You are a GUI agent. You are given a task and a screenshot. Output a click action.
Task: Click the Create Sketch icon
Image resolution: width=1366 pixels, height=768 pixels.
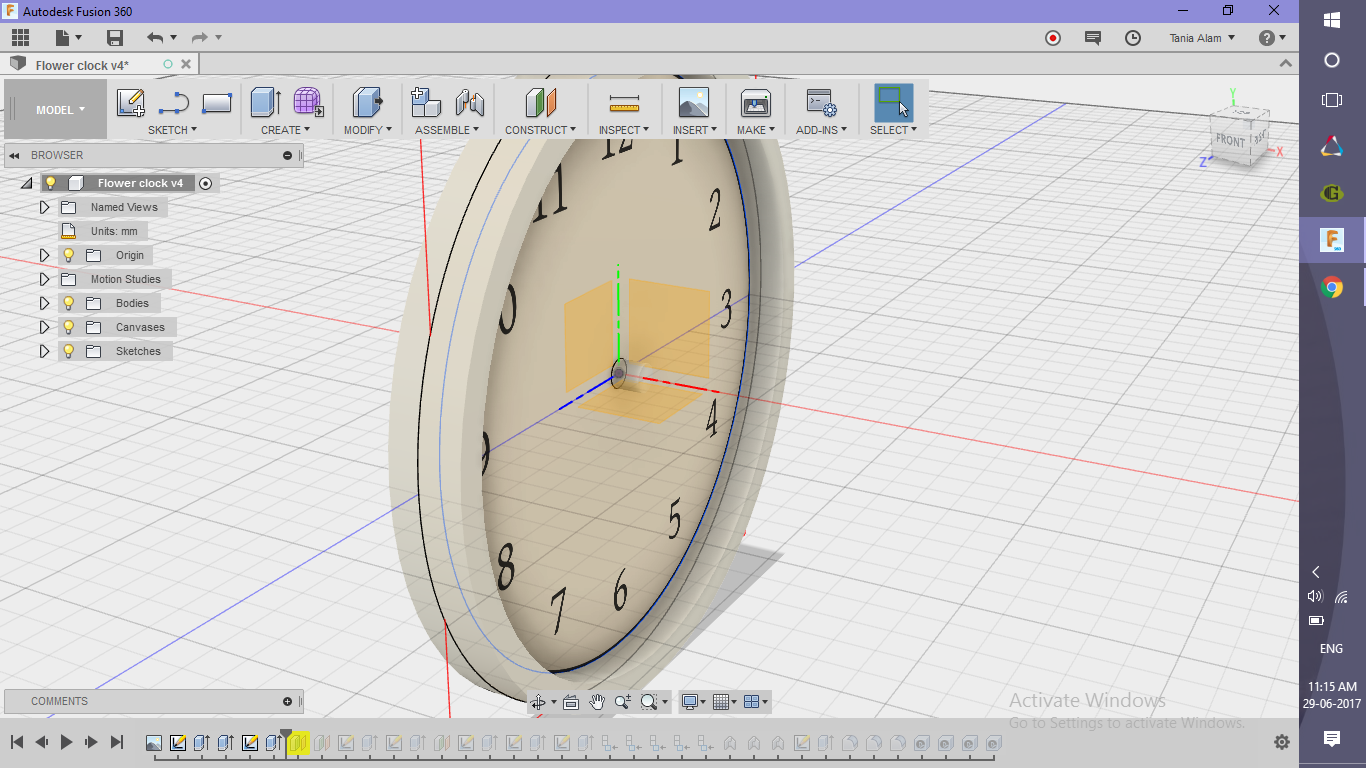(131, 103)
